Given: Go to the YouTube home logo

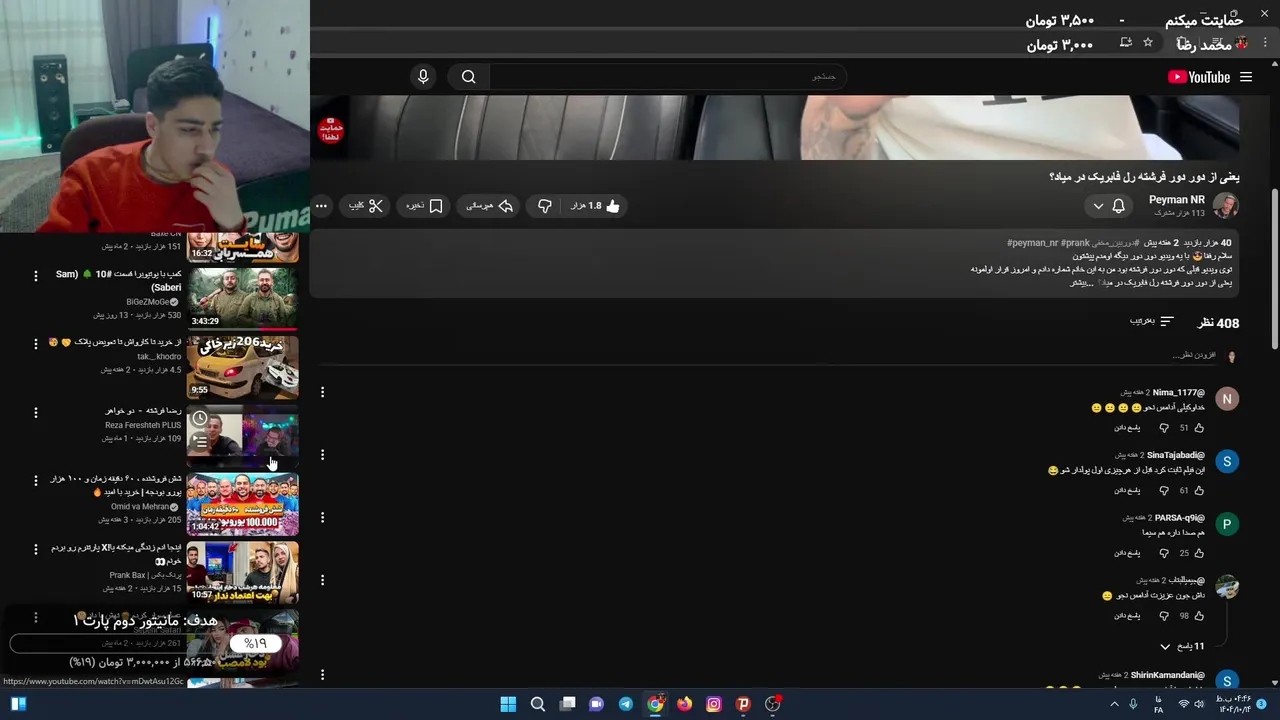Looking at the screenshot, I should [1199, 77].
